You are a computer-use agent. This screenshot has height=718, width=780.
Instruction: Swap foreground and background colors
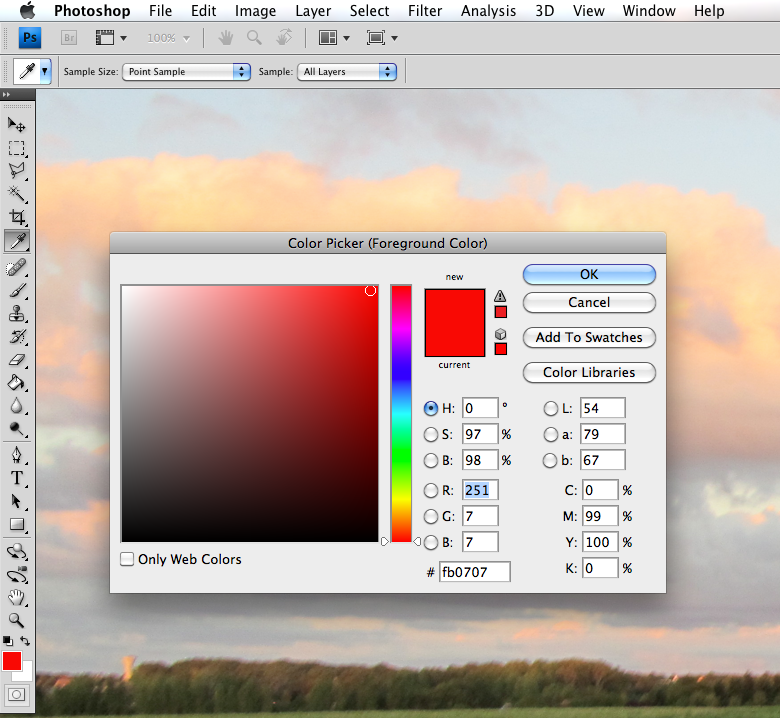pos(25,641)
